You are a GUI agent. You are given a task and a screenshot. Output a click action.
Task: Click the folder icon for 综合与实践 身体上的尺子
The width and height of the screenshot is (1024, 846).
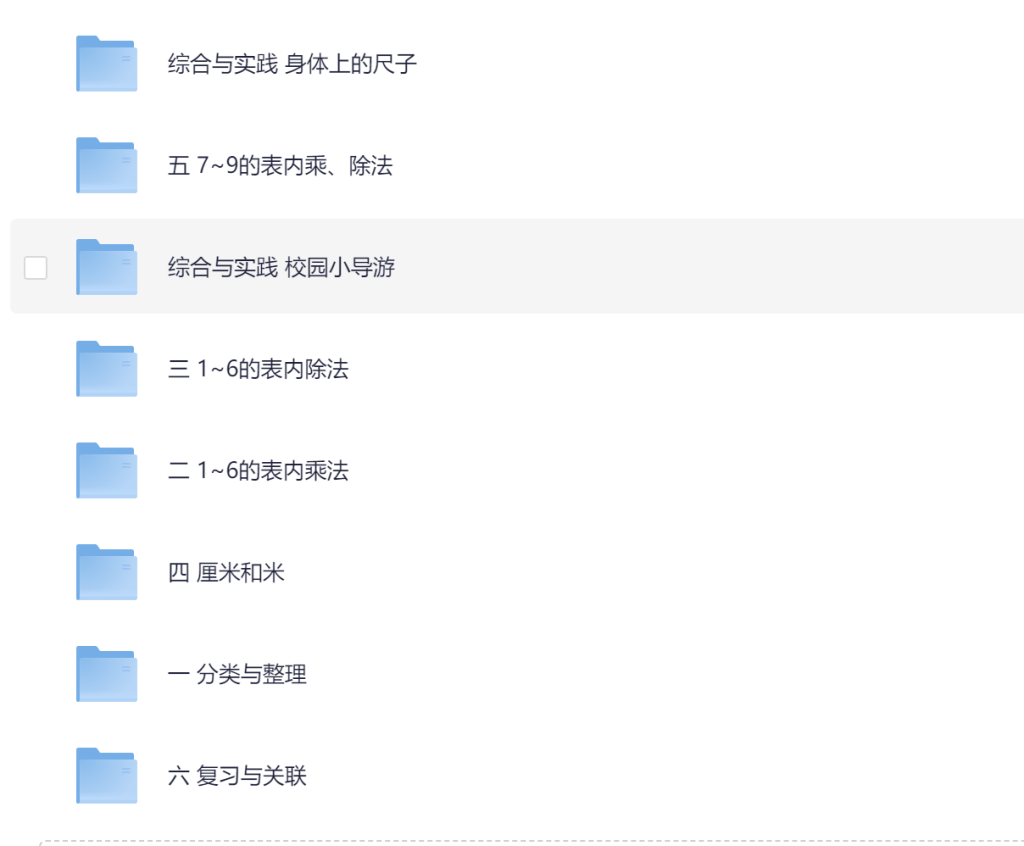(x=106, y=64)
